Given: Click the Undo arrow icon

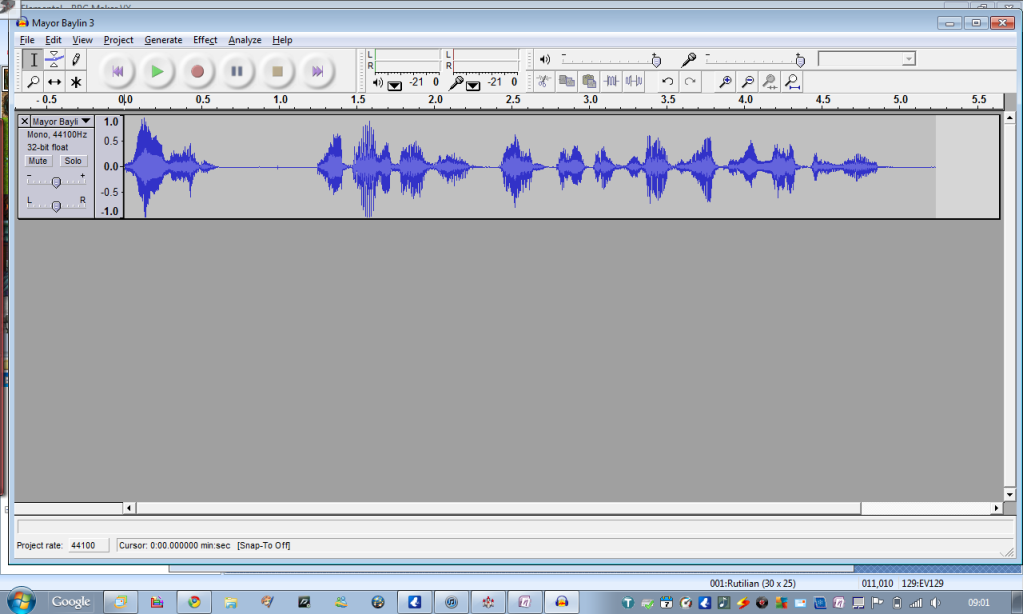Looking at the screenshot, I should (x=667, y=82).
